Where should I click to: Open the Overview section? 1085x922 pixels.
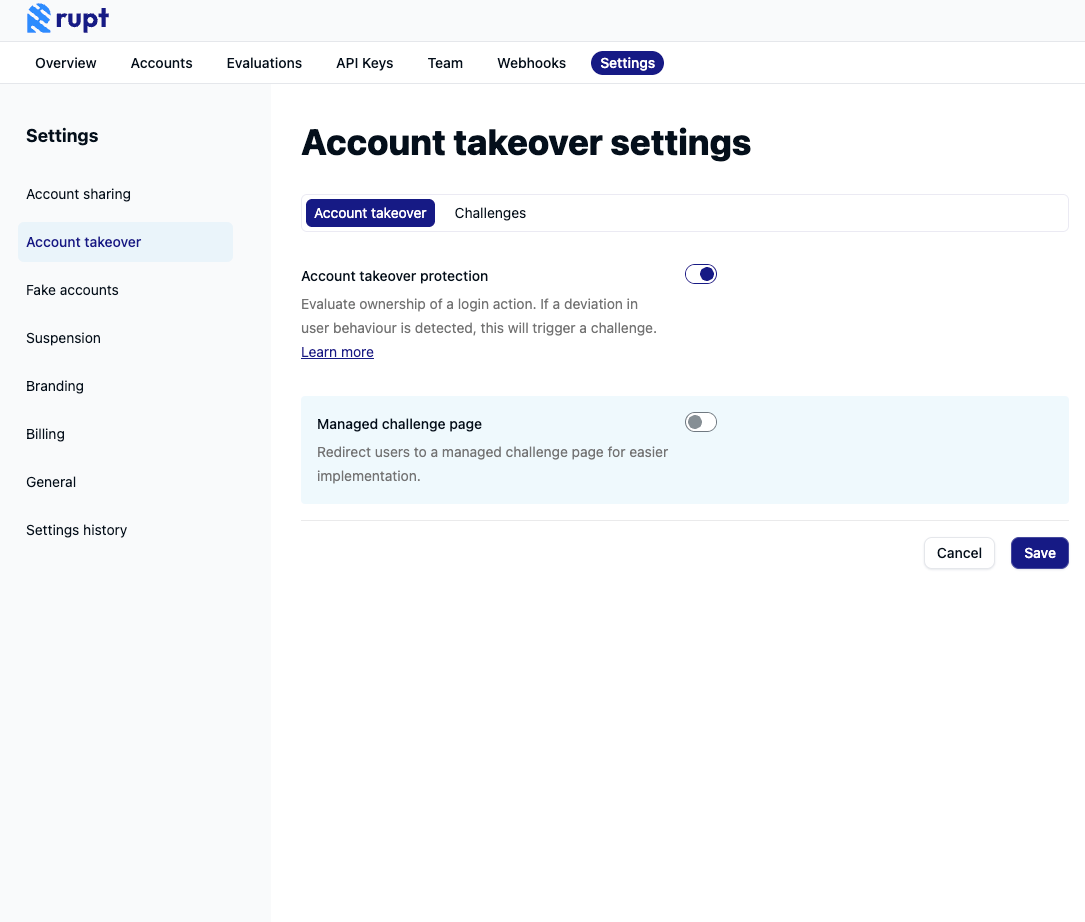pos(65,62)
